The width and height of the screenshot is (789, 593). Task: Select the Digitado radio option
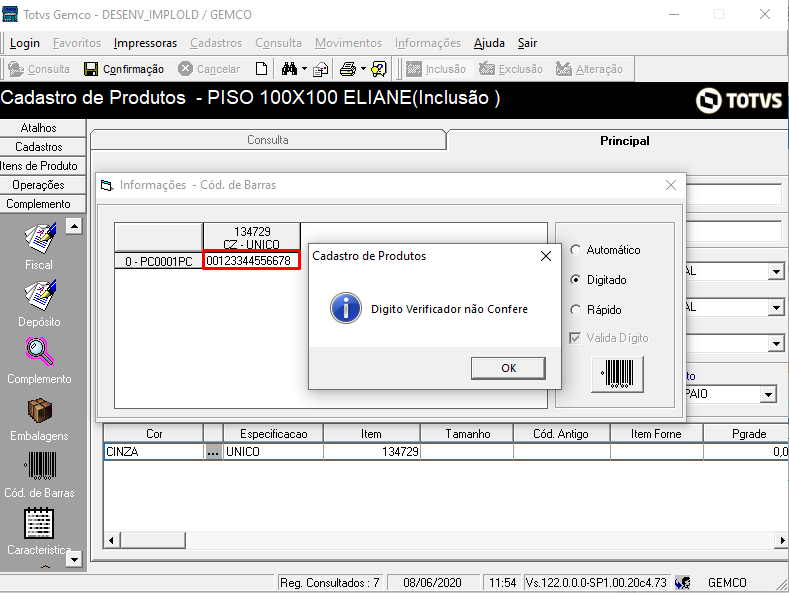[x=575, y=279]
